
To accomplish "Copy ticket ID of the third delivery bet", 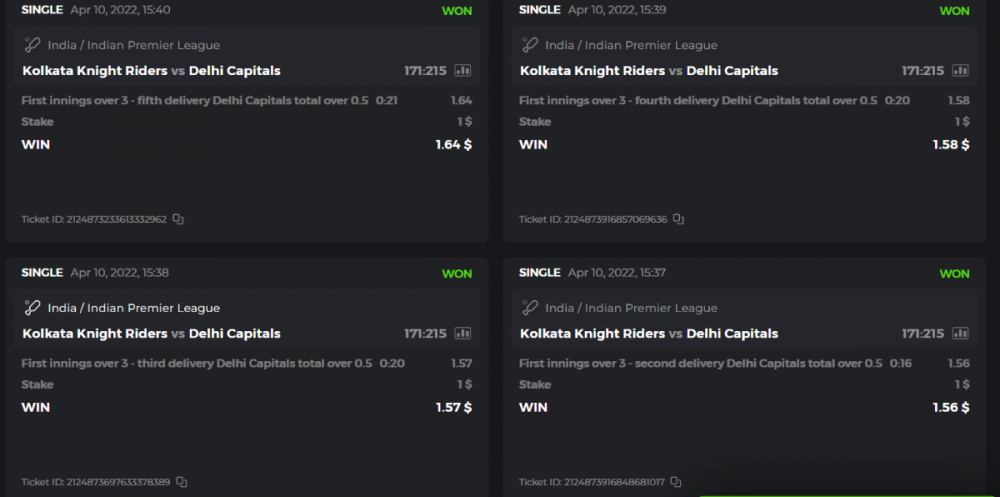I will click(x=181, y=482).
